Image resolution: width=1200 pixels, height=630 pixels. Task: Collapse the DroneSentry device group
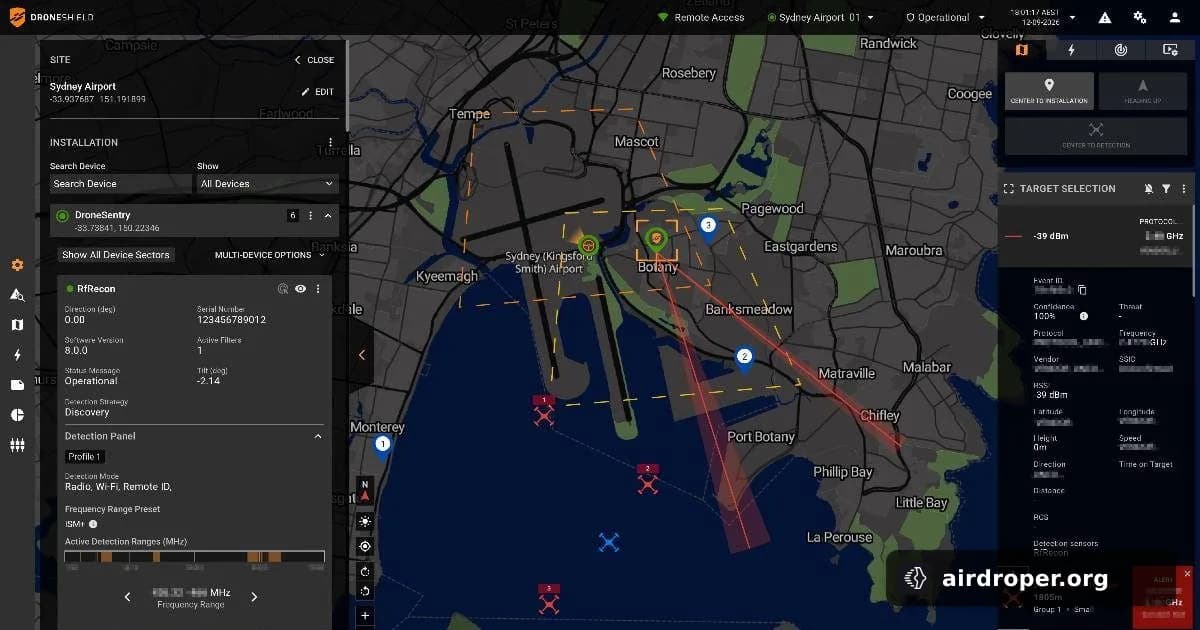(x=328, y=215)
